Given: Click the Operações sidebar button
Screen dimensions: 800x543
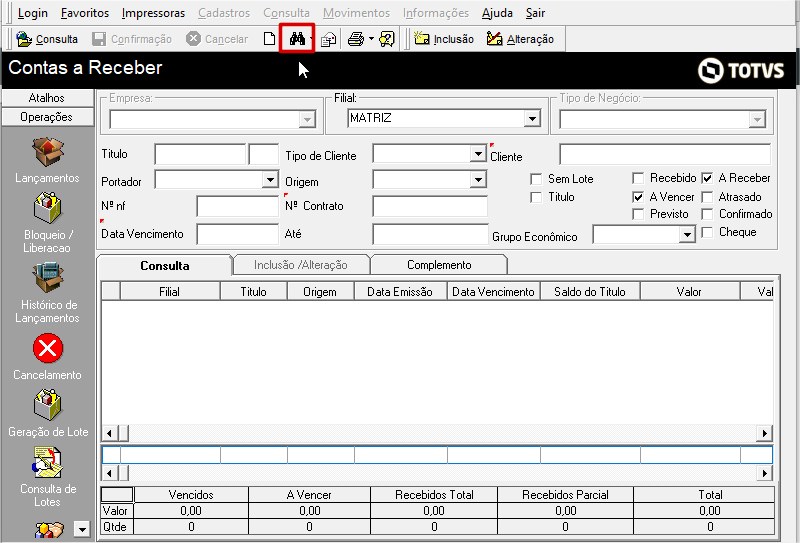Looking at the screenshot, I should 47,117.
